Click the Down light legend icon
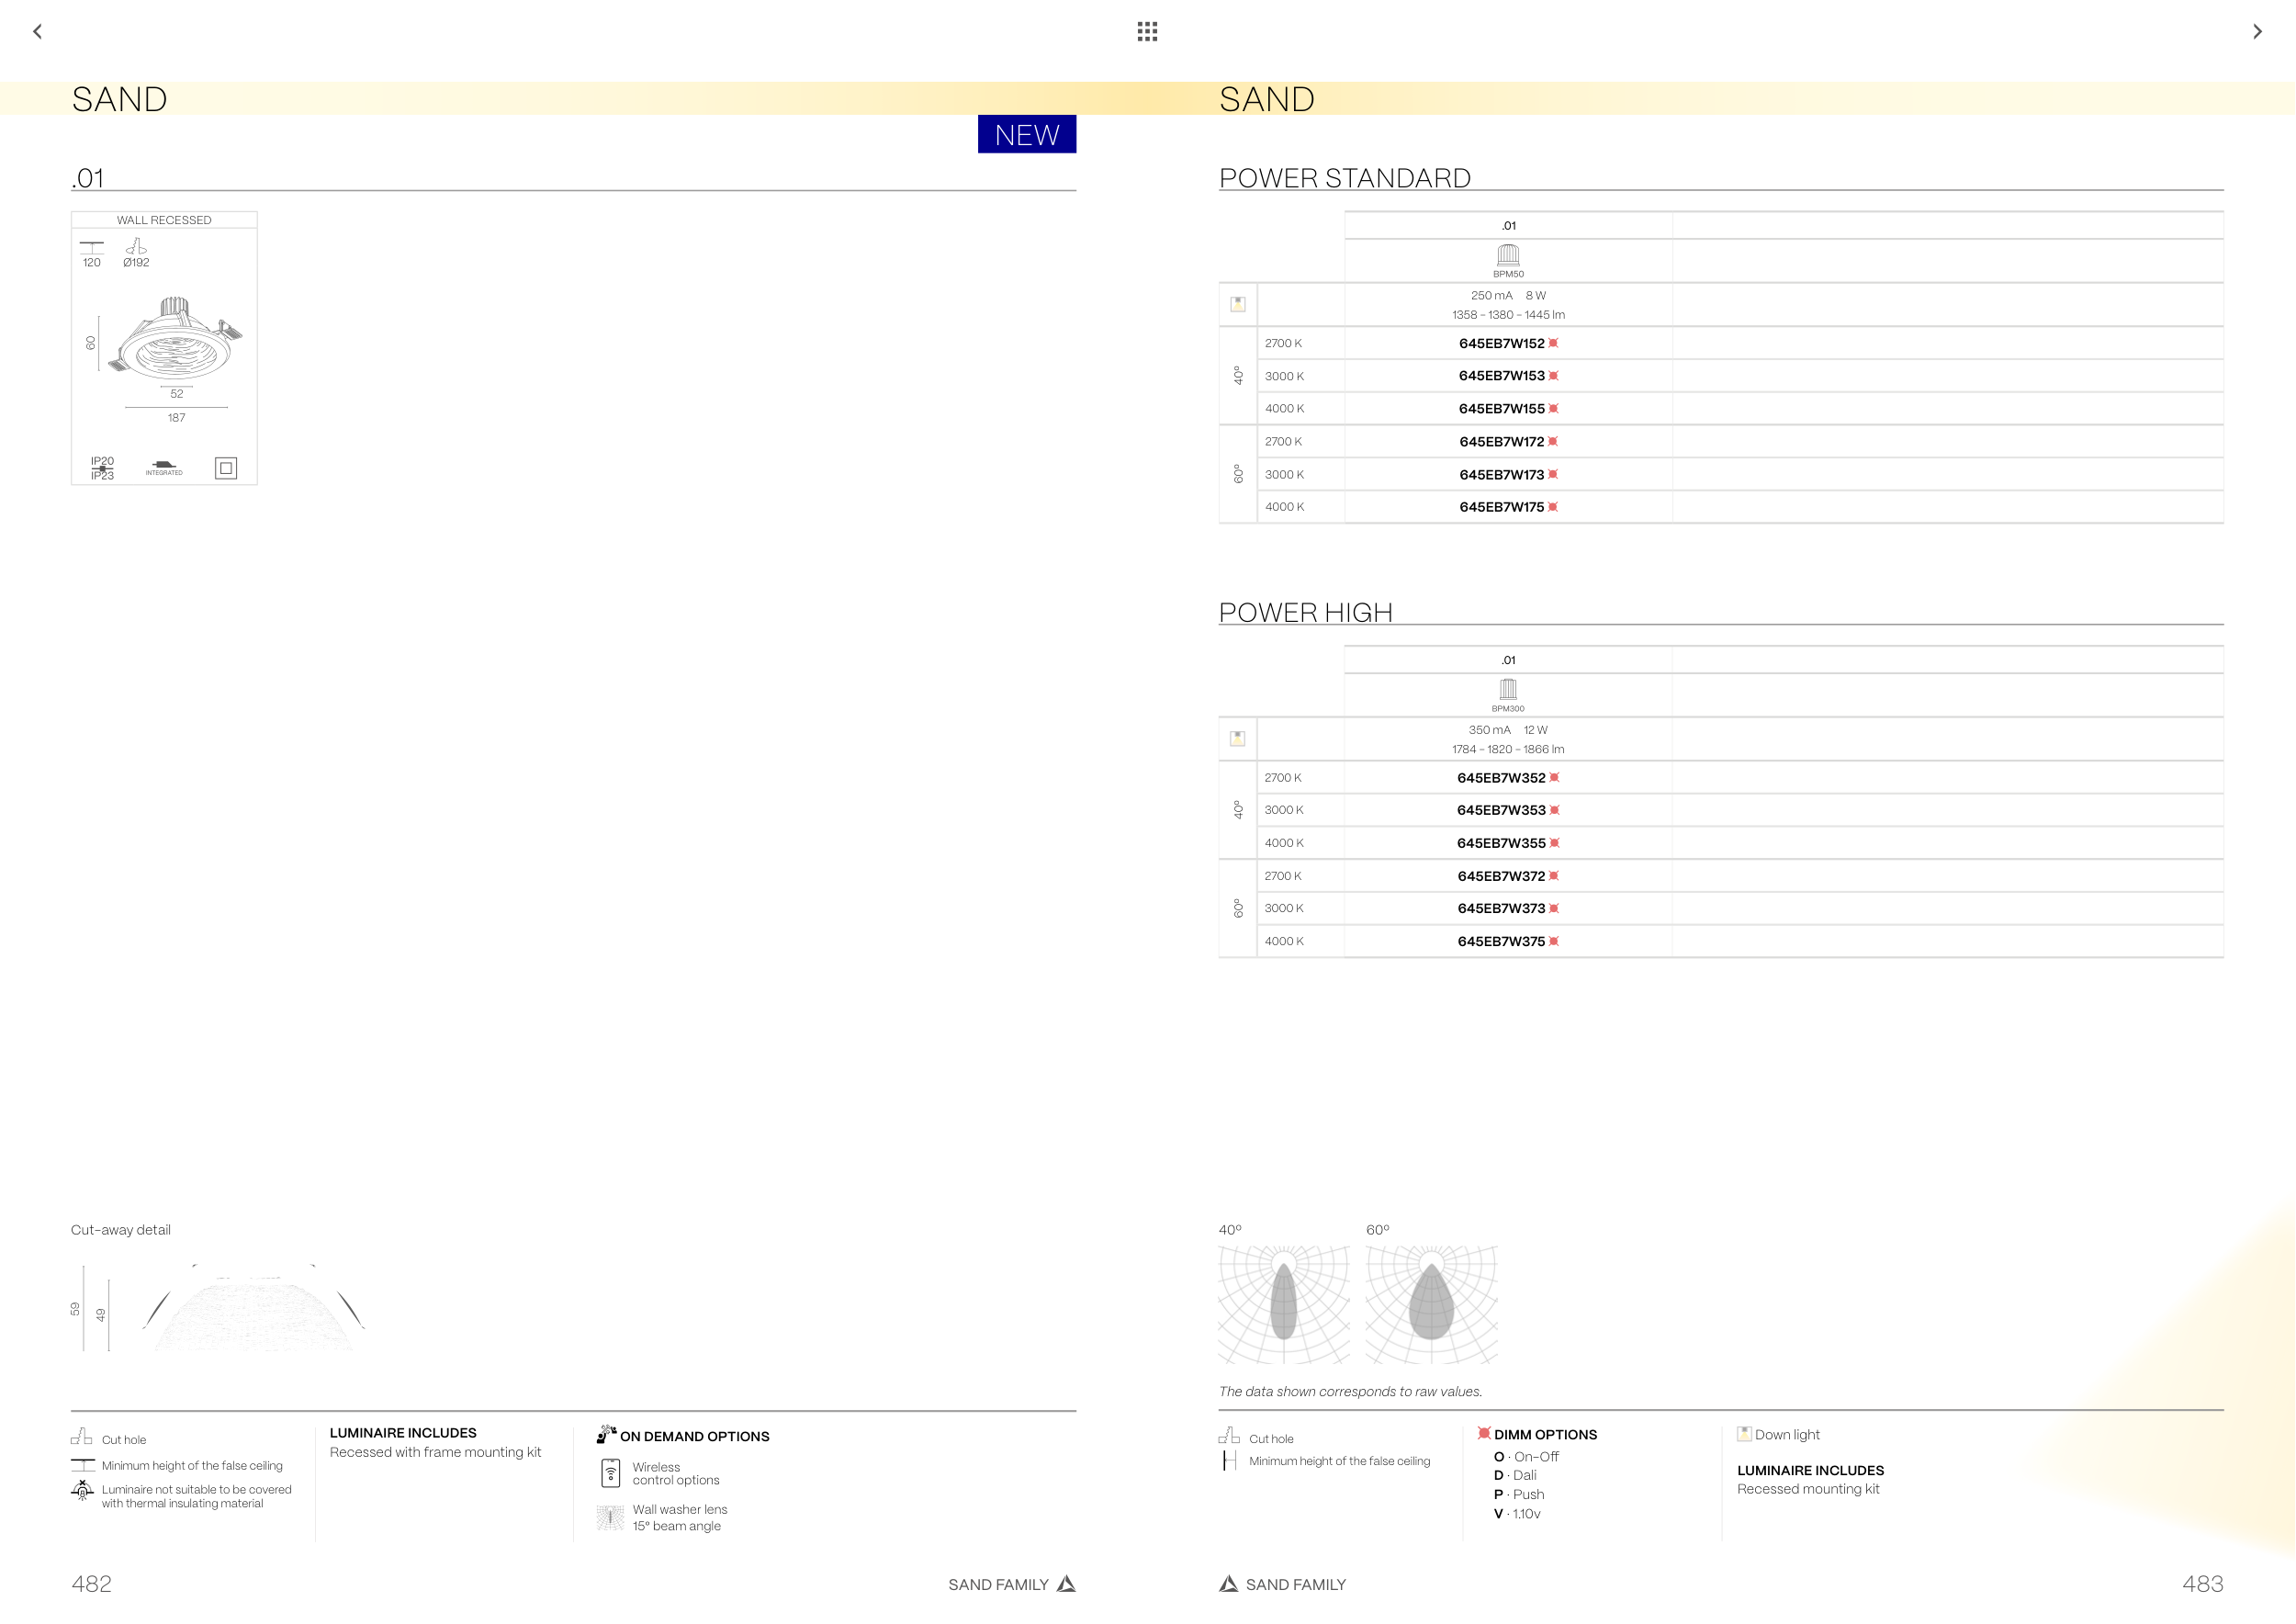The image size is (2296, 1624). (x=1744, y=1434)
